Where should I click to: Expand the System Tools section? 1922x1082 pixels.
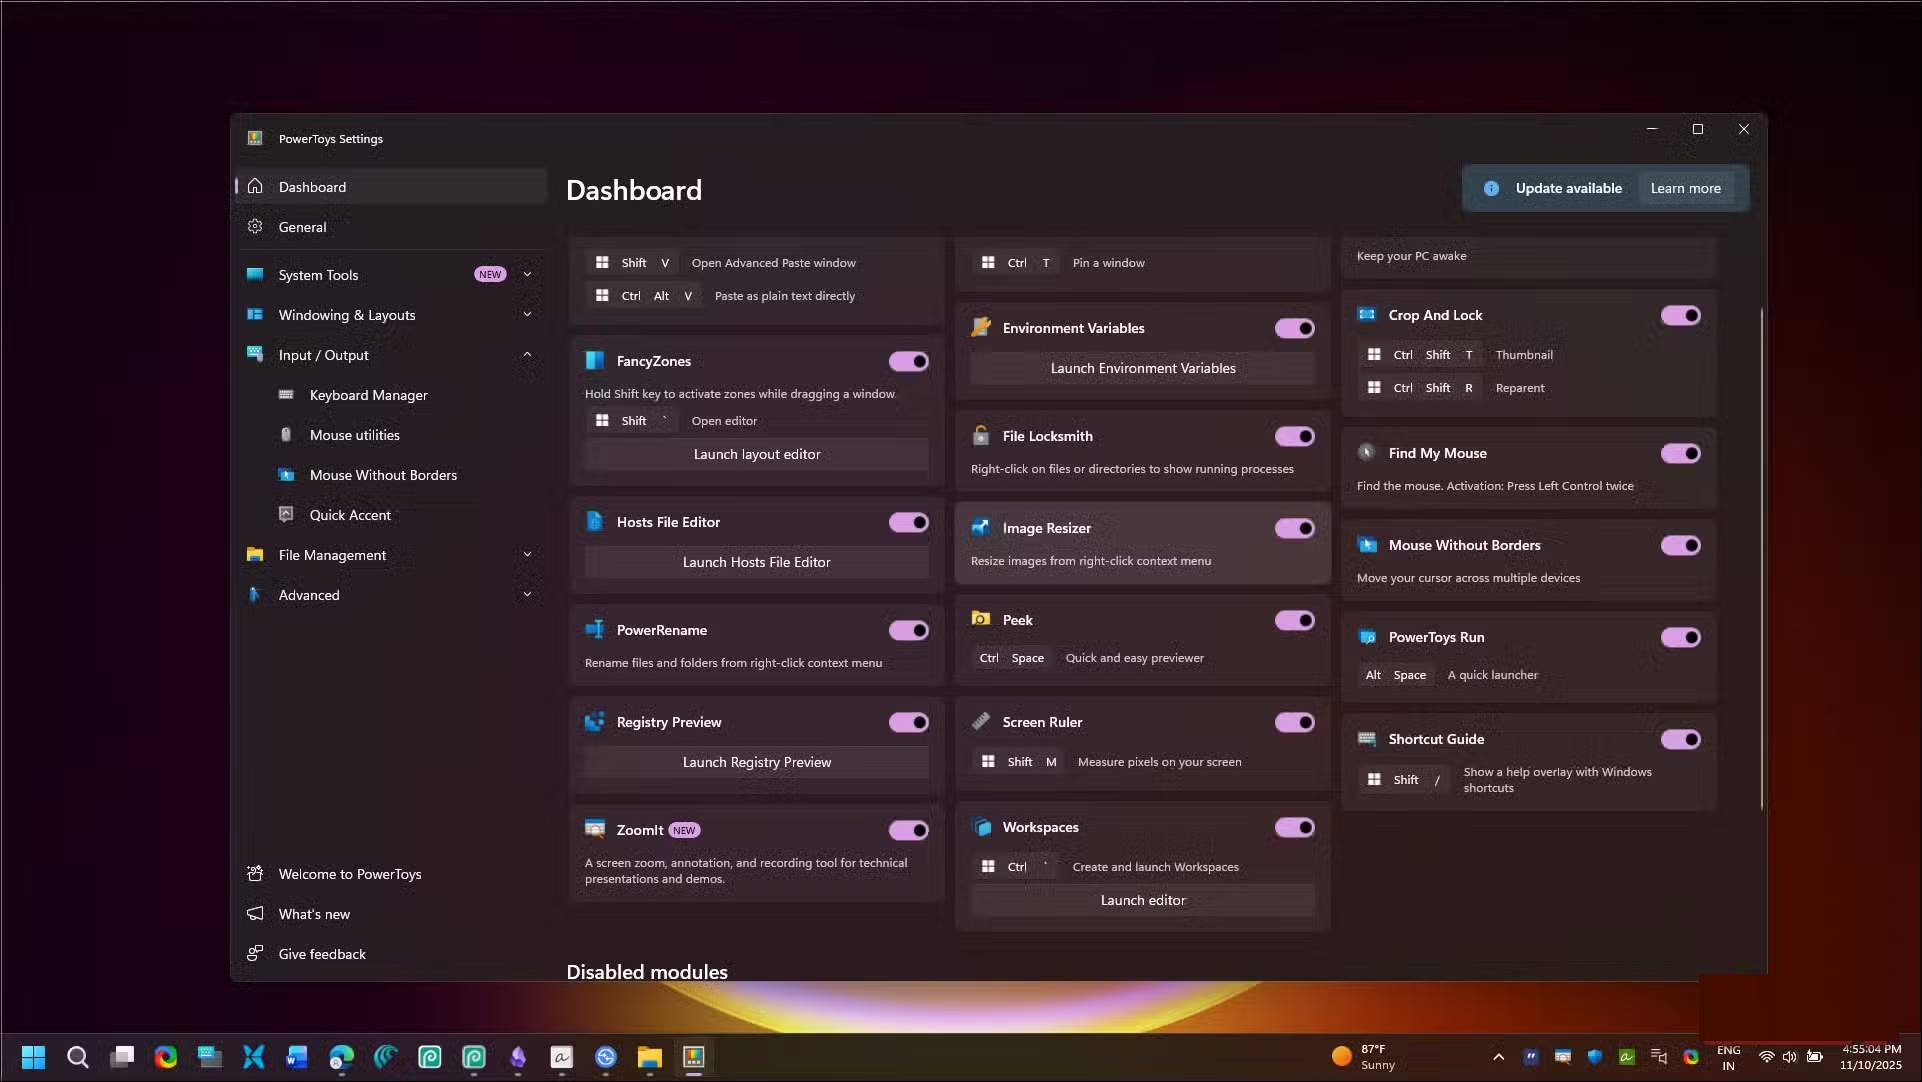click(527, 274)
